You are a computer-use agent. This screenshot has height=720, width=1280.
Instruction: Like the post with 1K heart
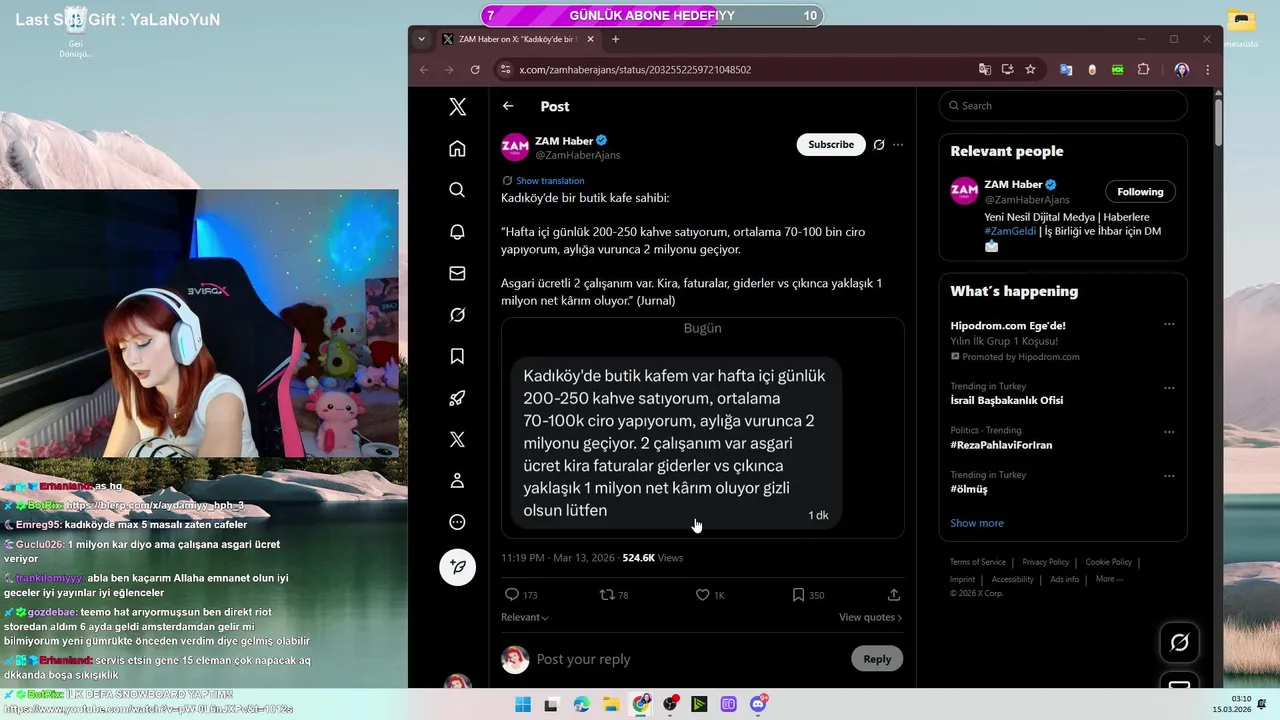pos(702,595)
